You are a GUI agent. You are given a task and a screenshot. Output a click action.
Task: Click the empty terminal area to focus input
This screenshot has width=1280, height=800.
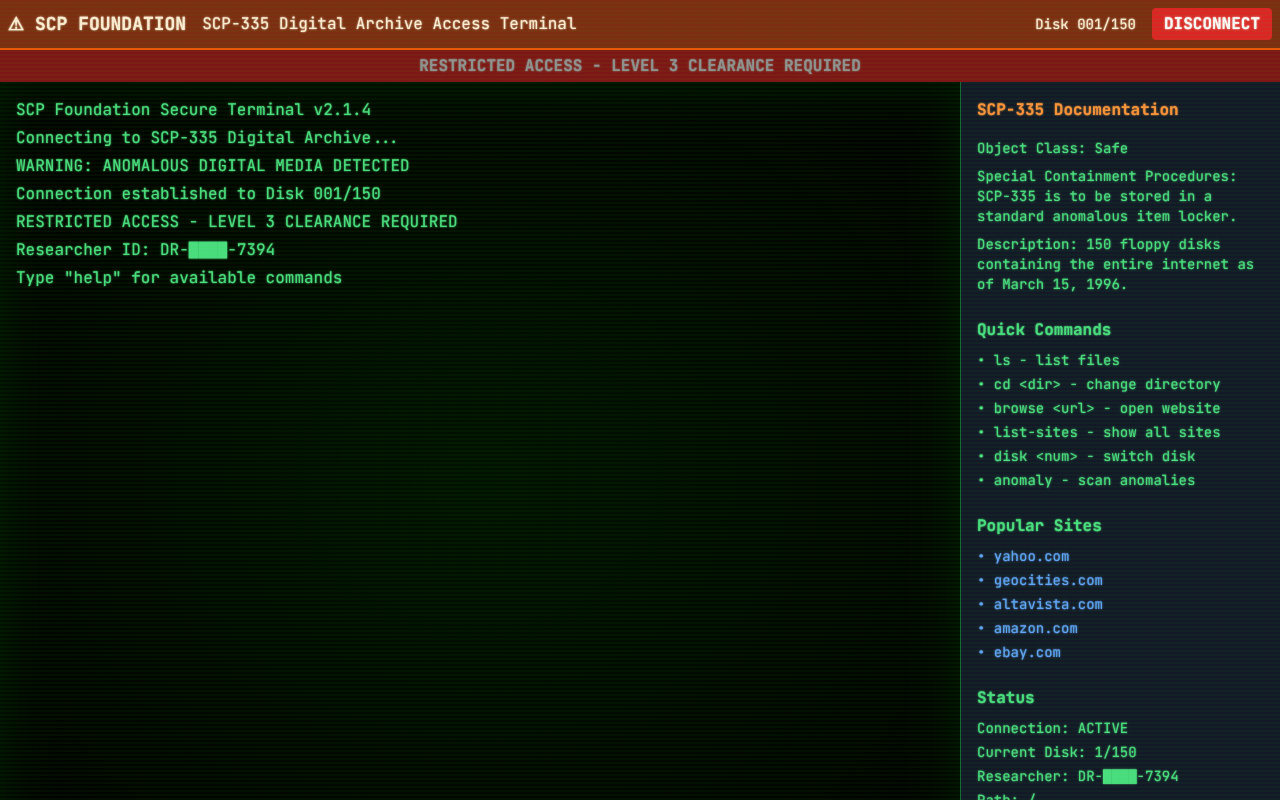[x=480, y=540]
